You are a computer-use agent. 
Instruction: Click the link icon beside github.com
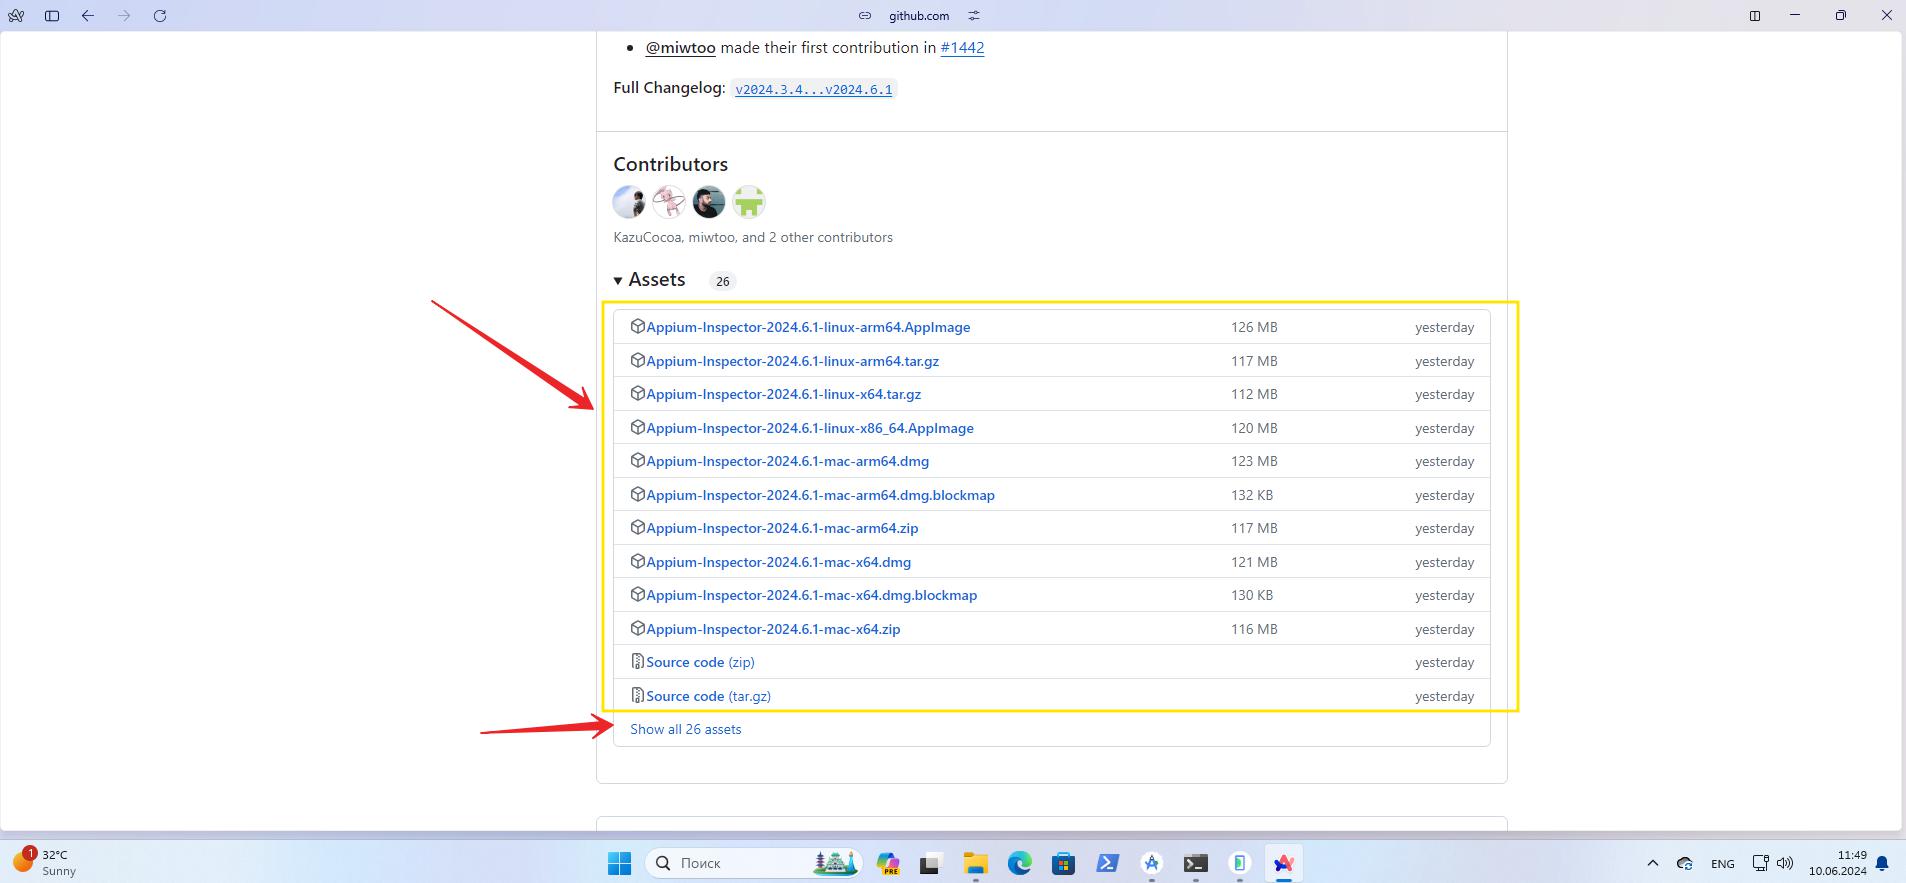tap(865, 16)
